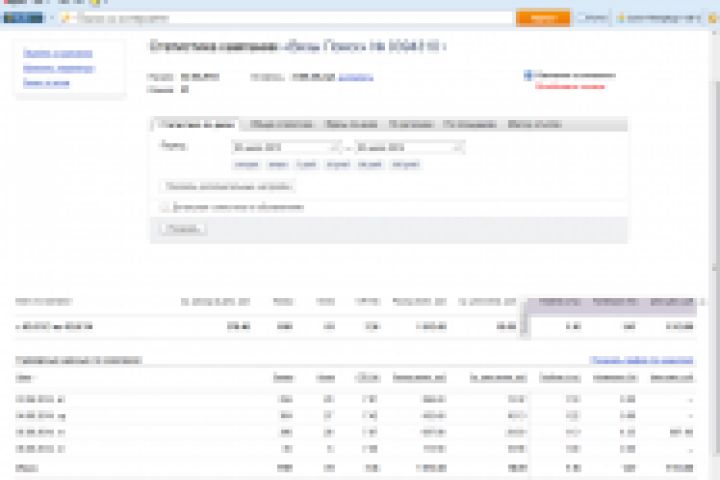
Task: Click the yellow star item in the right toolbar
Action: [659, 18]
